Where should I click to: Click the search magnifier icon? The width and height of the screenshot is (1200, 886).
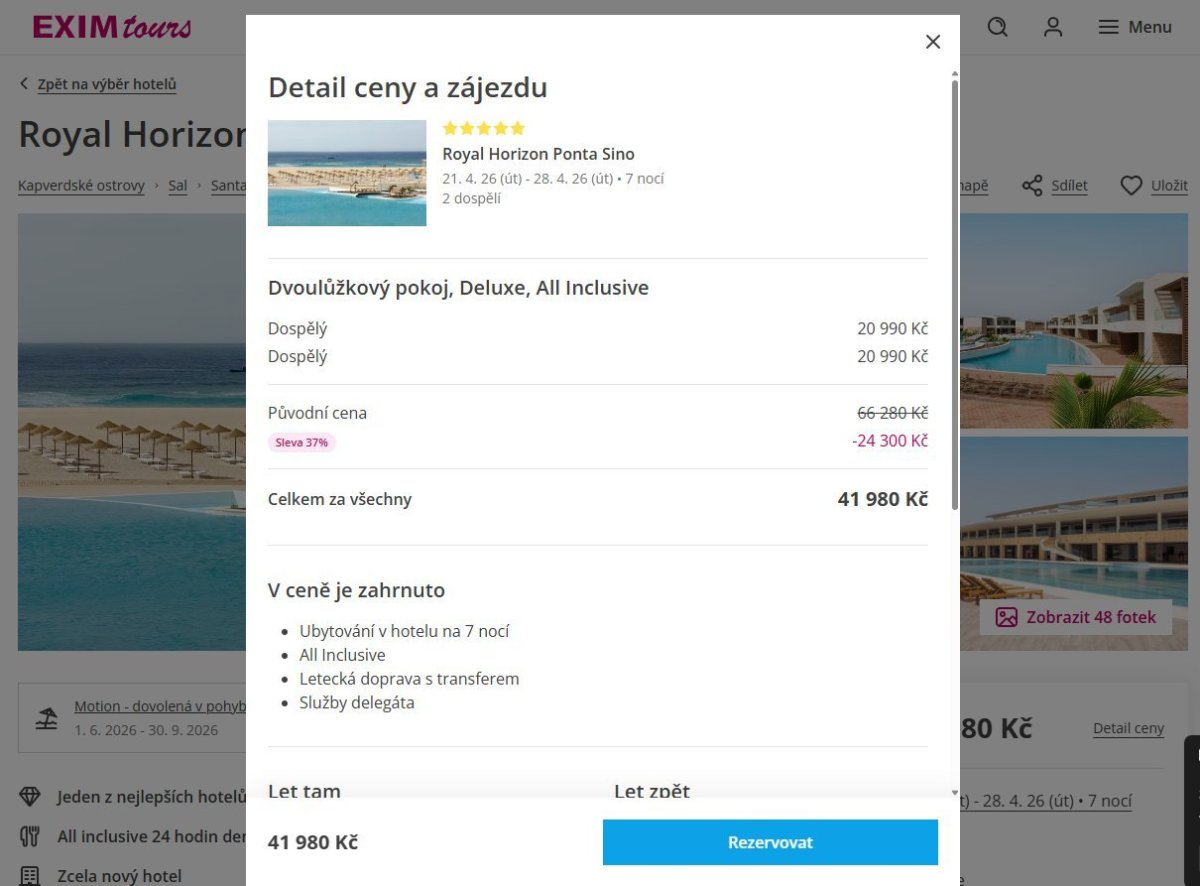[x=997, y=27]
